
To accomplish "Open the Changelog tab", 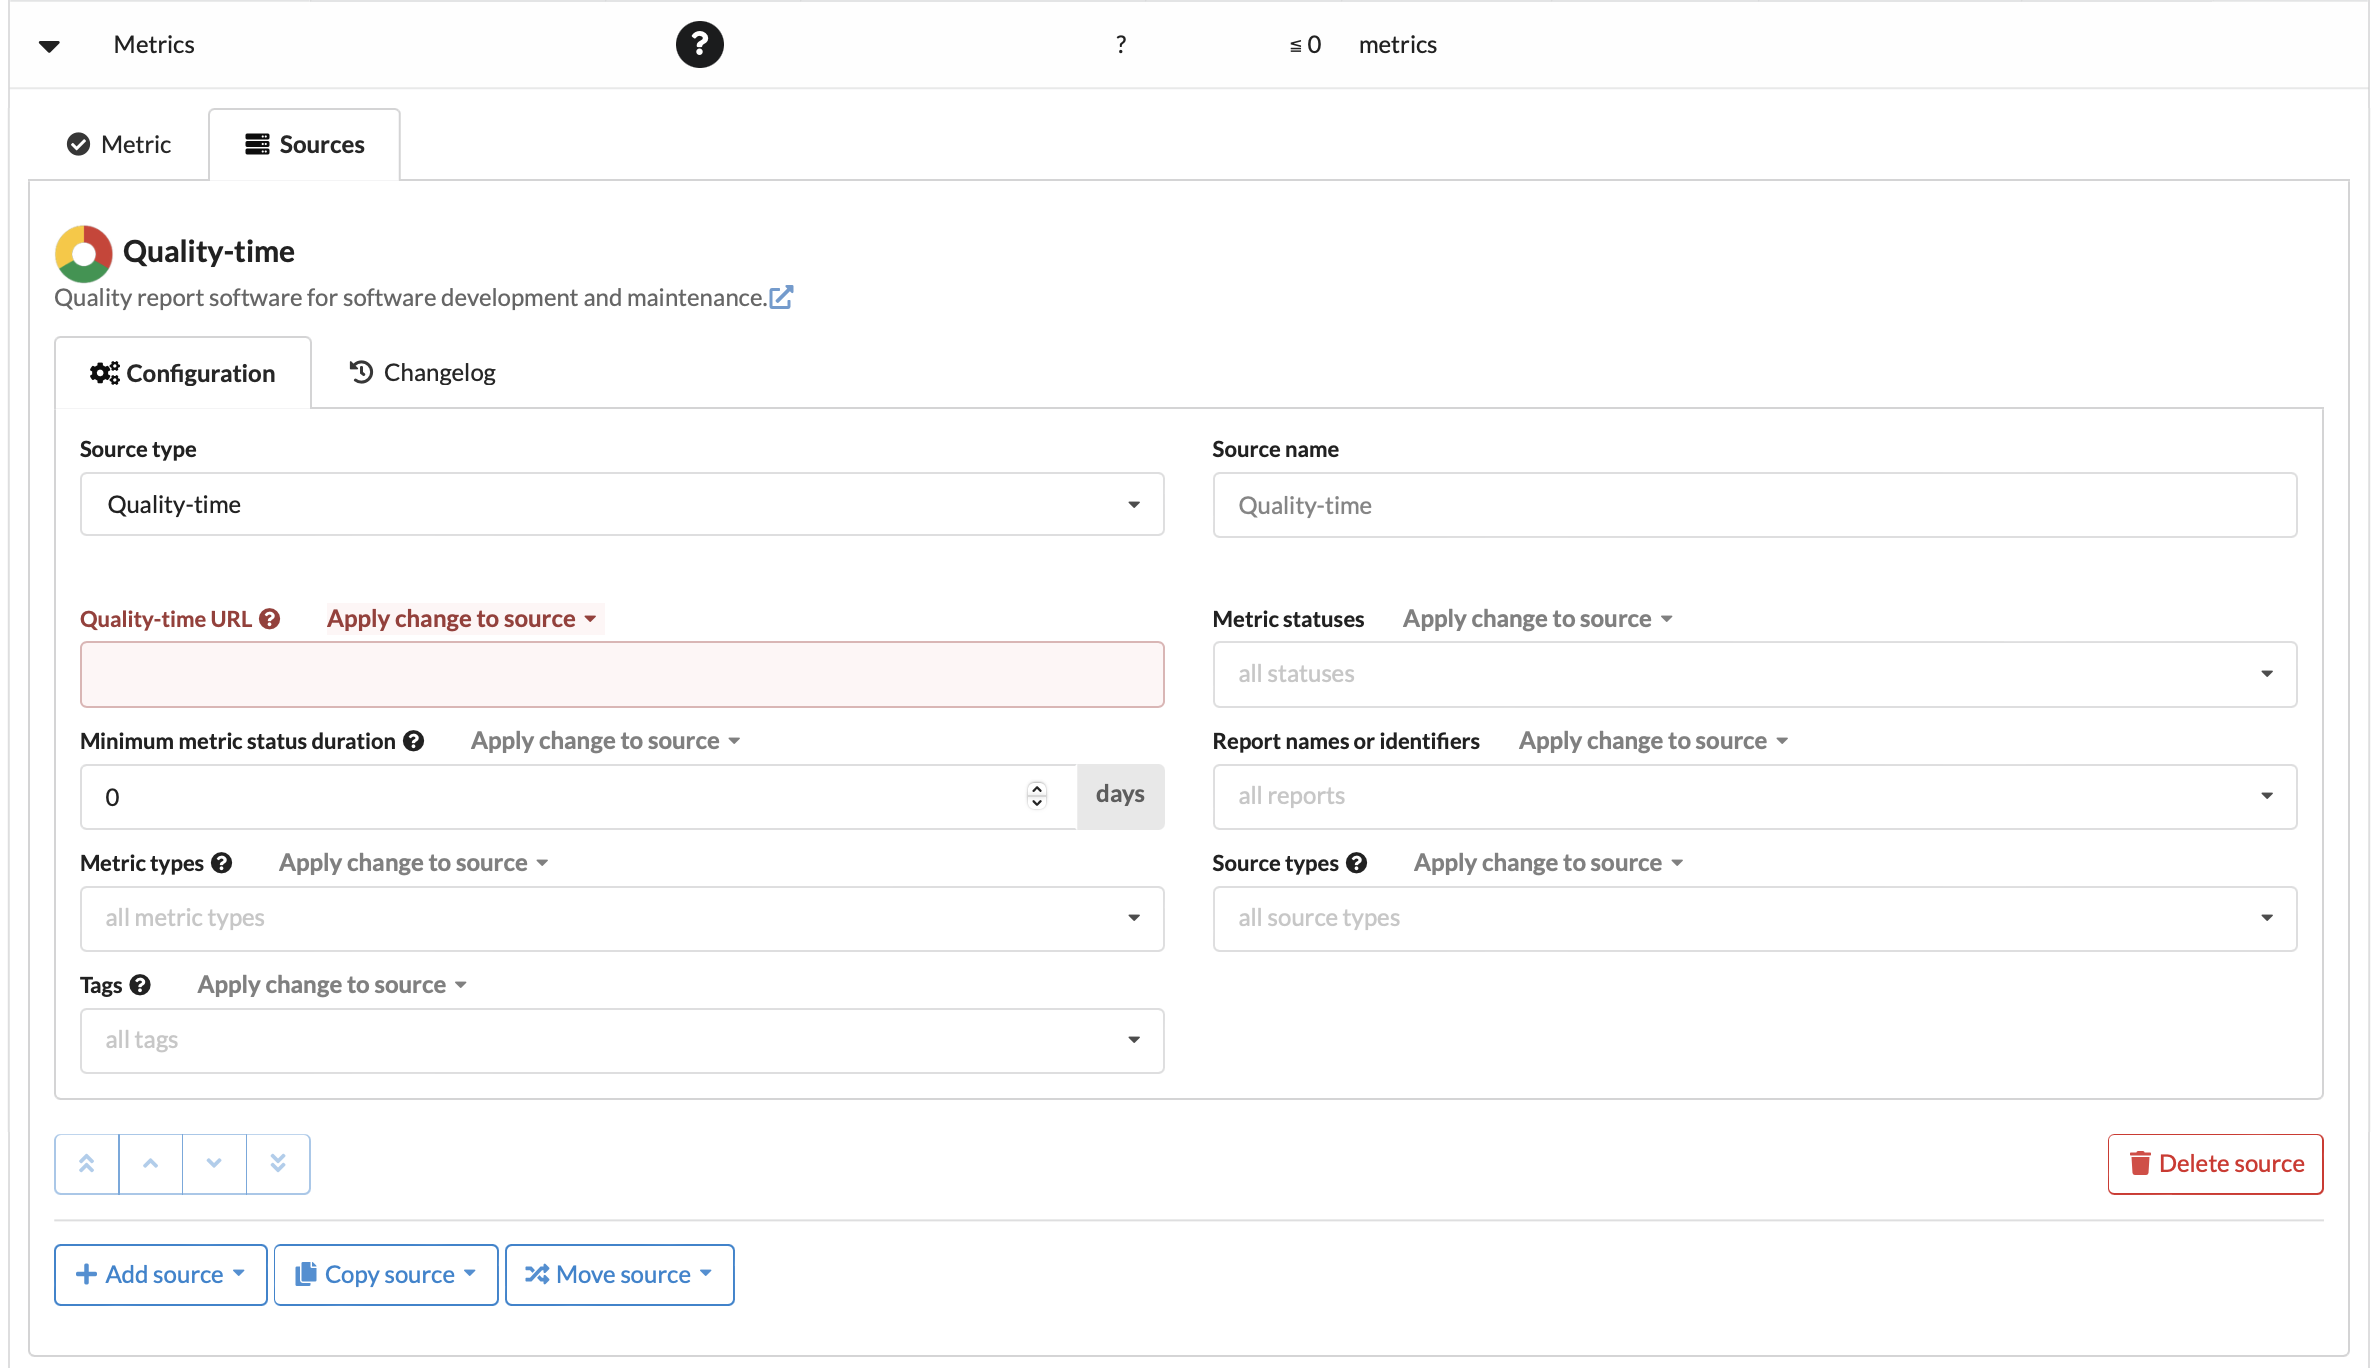I will tap(422, 373).
